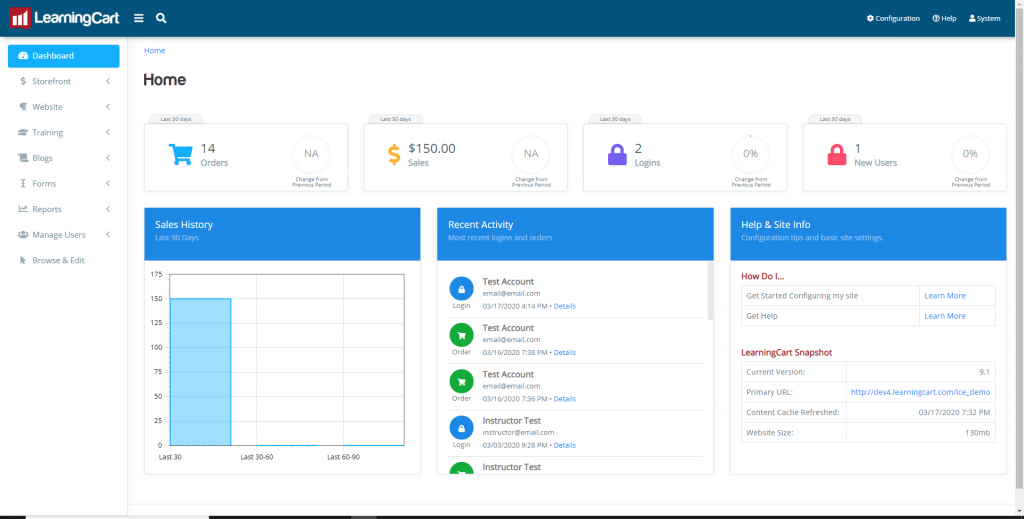Click the Orders shopping cart icon
This screenshot has height=519, width=1024.
[180, 155]
